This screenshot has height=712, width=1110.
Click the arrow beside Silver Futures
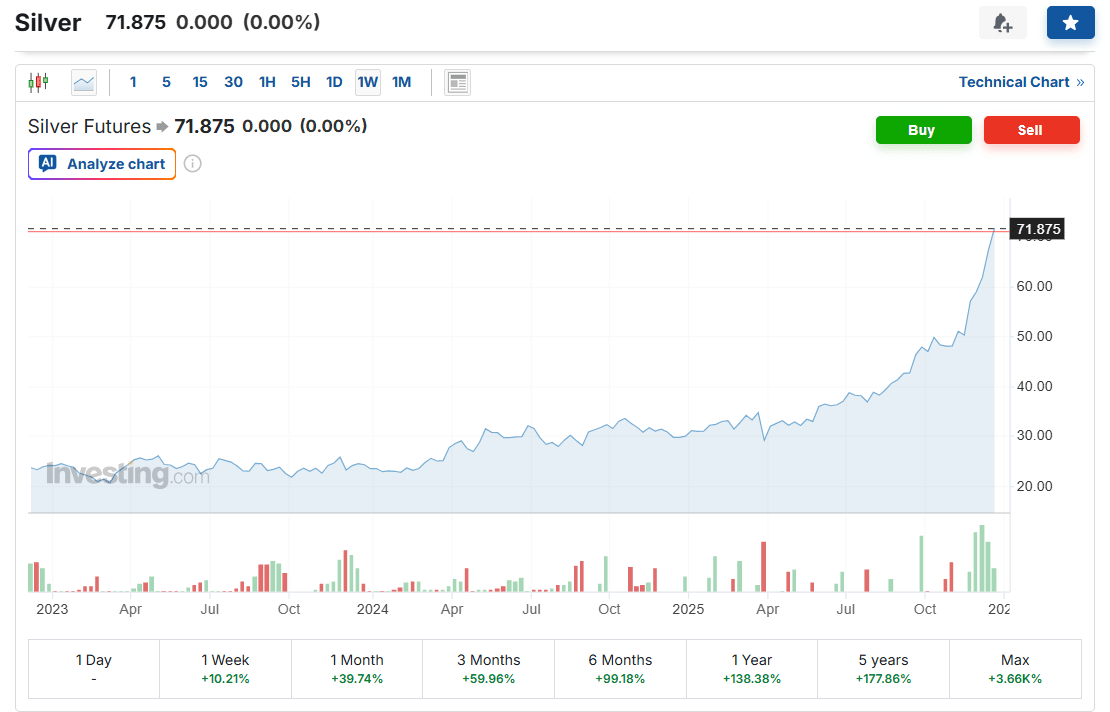click(x=162, y=127)
